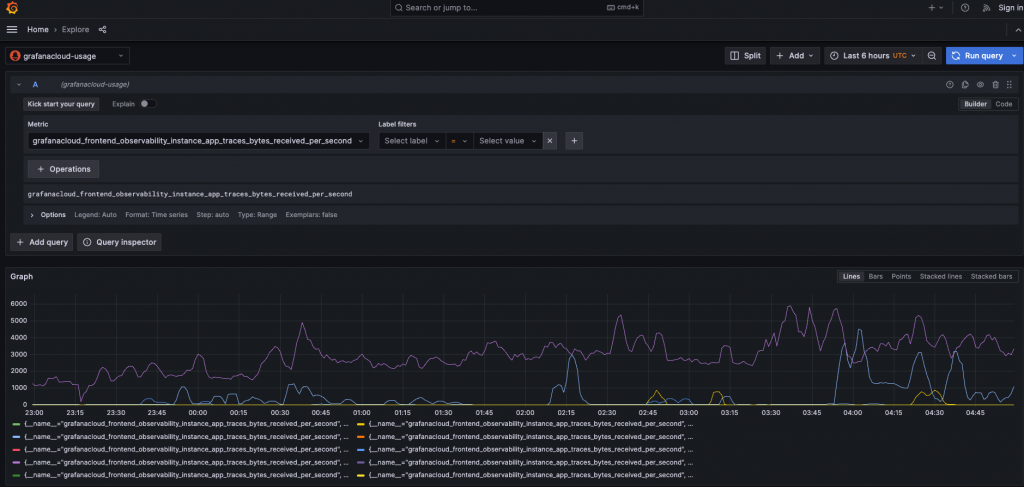This screenshot has height=487, width=1024.
Task: Click Kick start your query button
Action: coord(61,104)
